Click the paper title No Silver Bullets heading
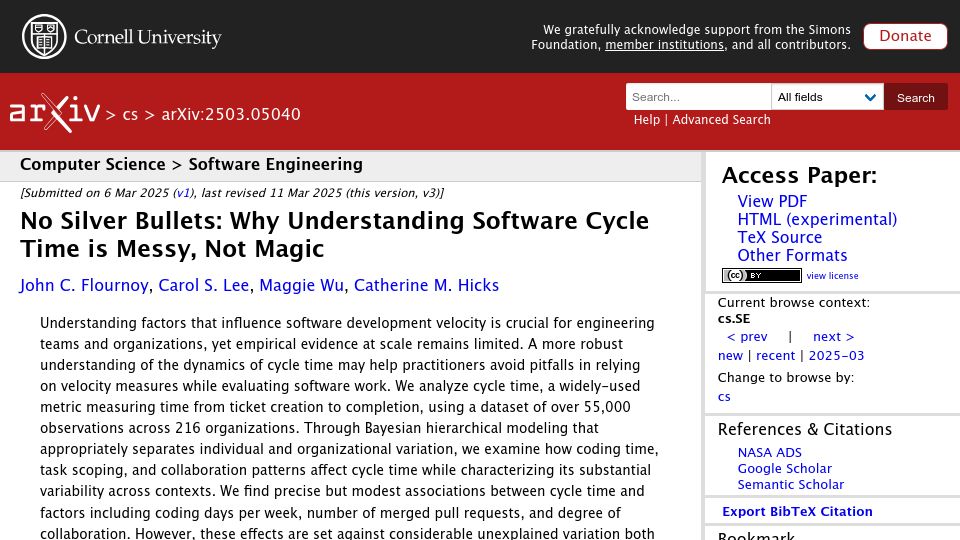This screenshot has width=960, height=540. (334, 234)
